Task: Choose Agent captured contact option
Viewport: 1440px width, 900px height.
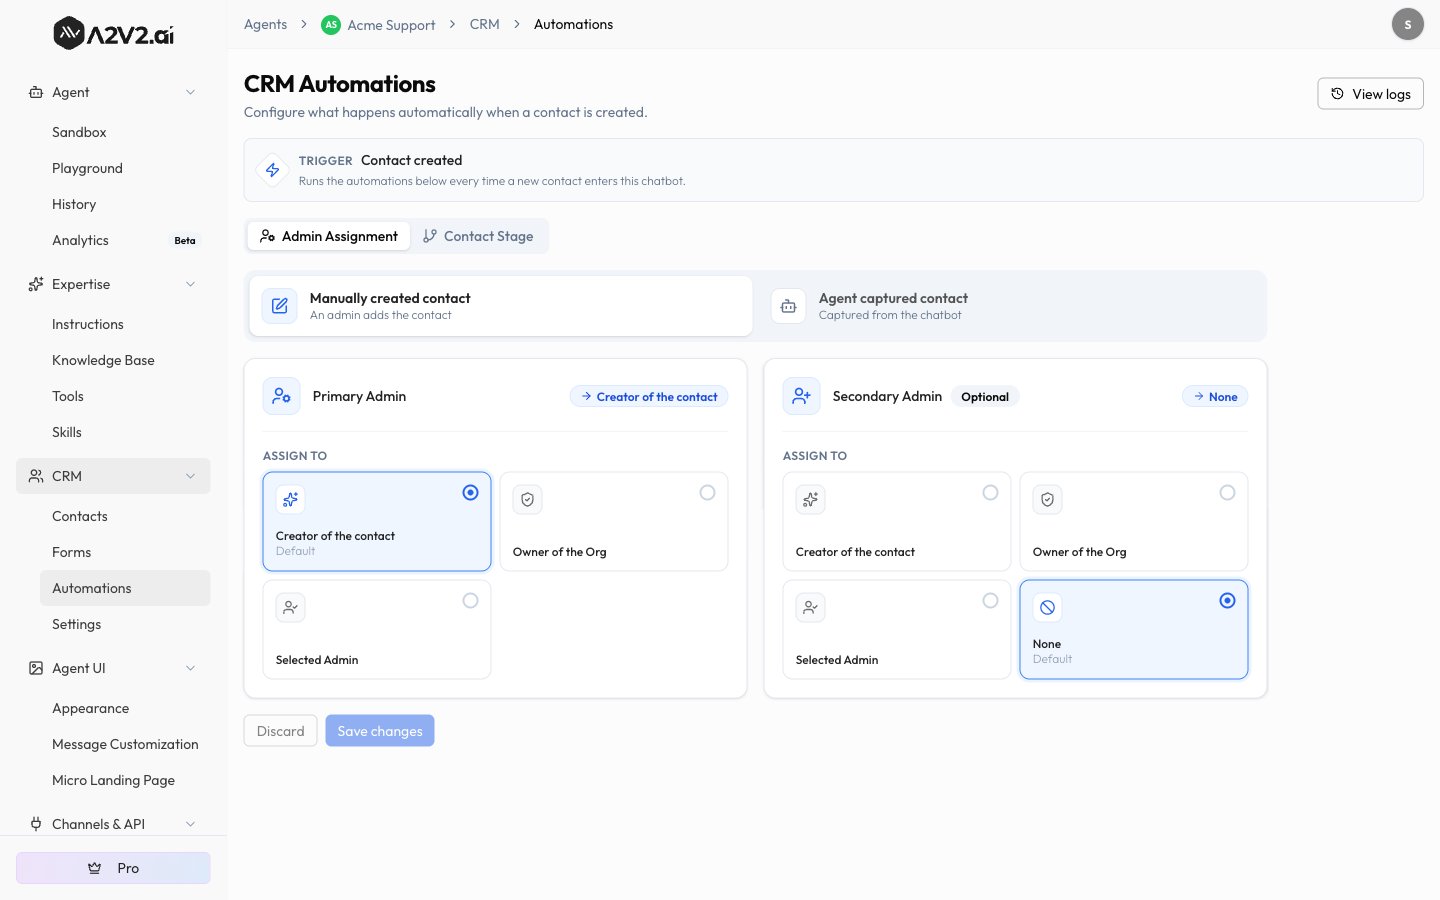Action: pos(1010,306)
